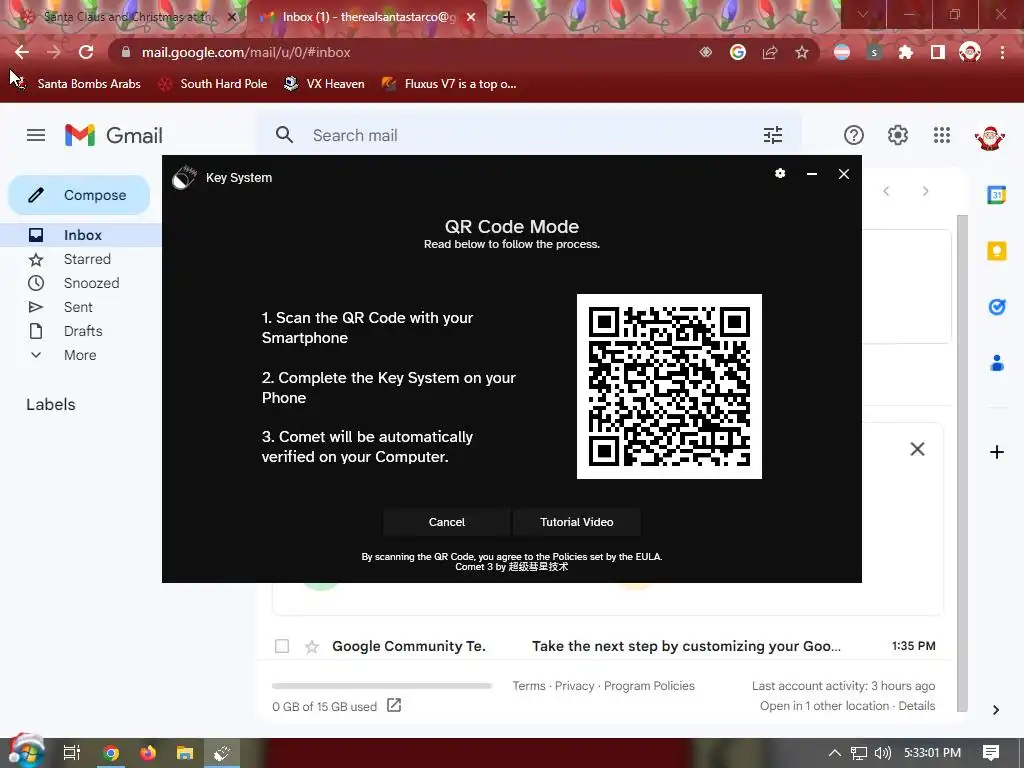
Task: Open Google Tasks side panel
Action: pos(997,306)
